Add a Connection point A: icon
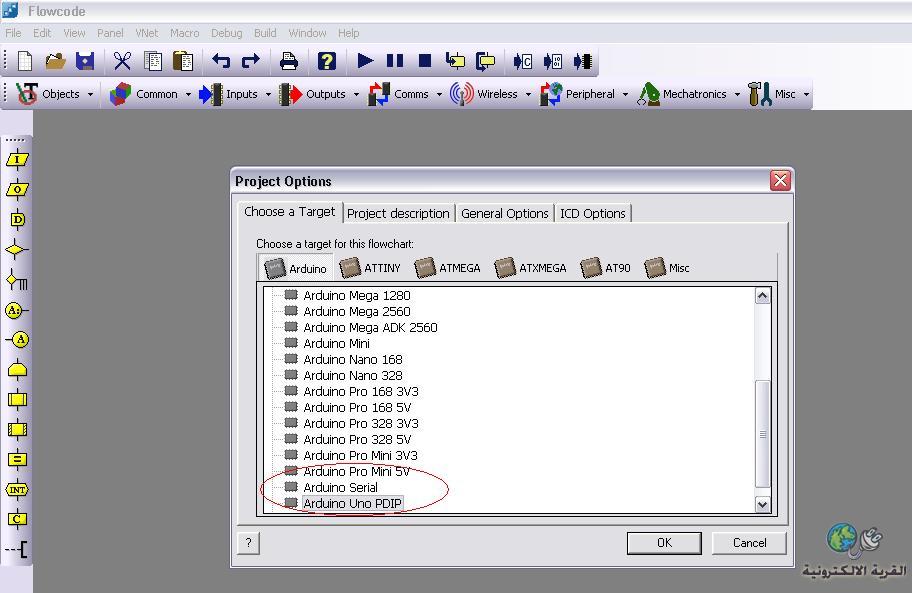 point(16,310)
